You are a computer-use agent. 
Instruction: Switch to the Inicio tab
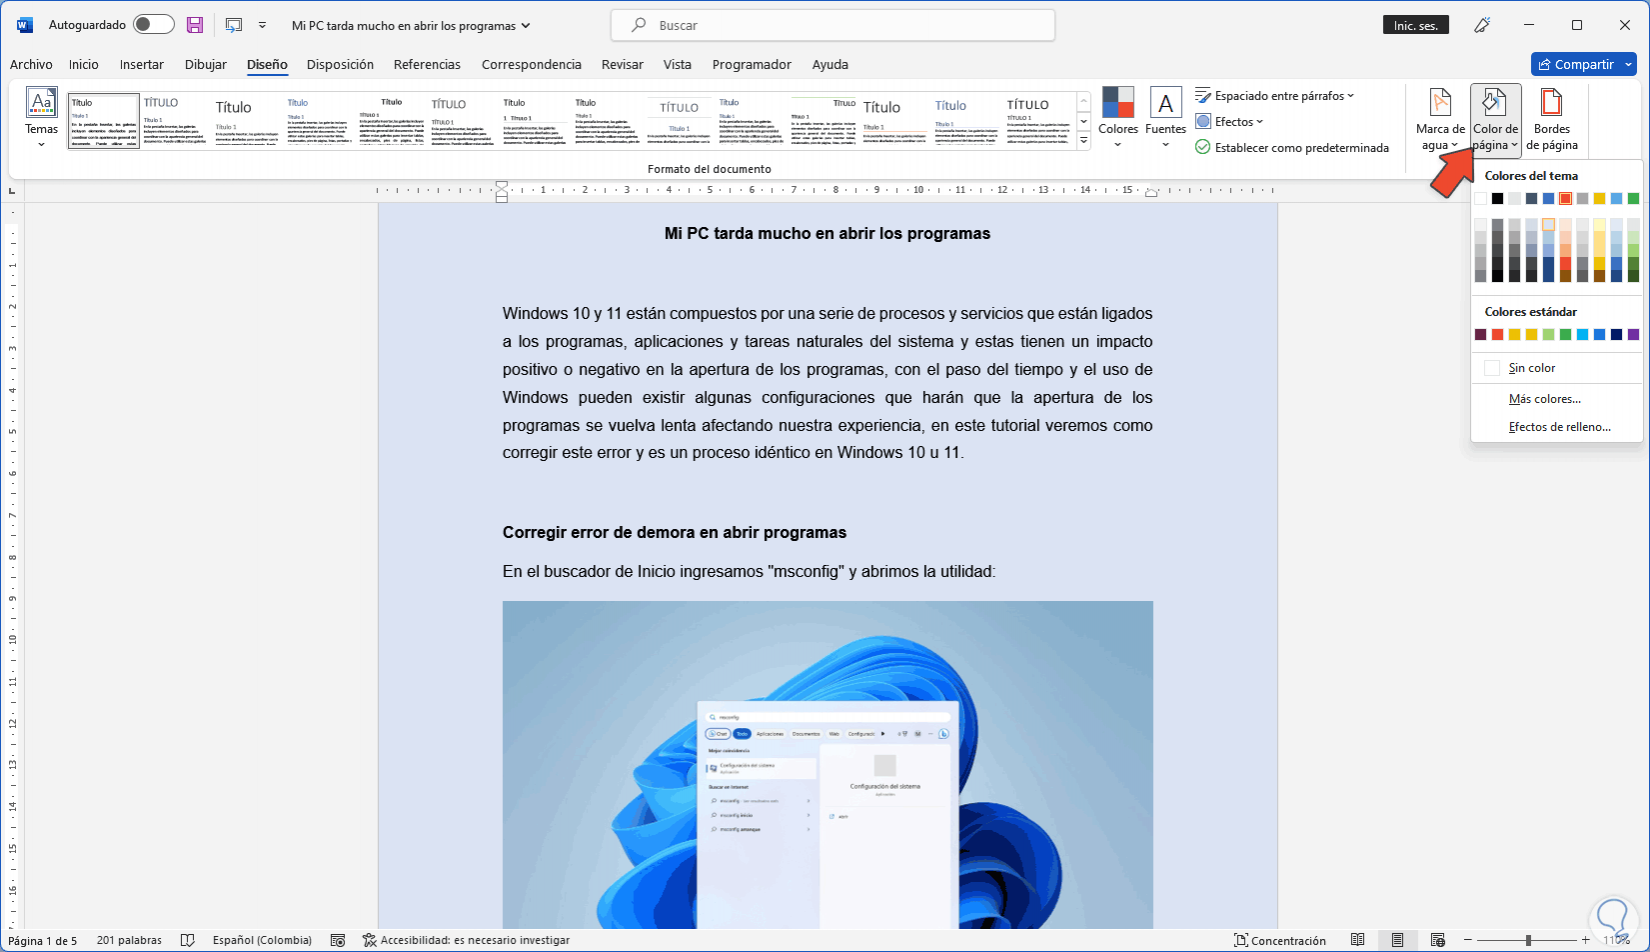84,64
